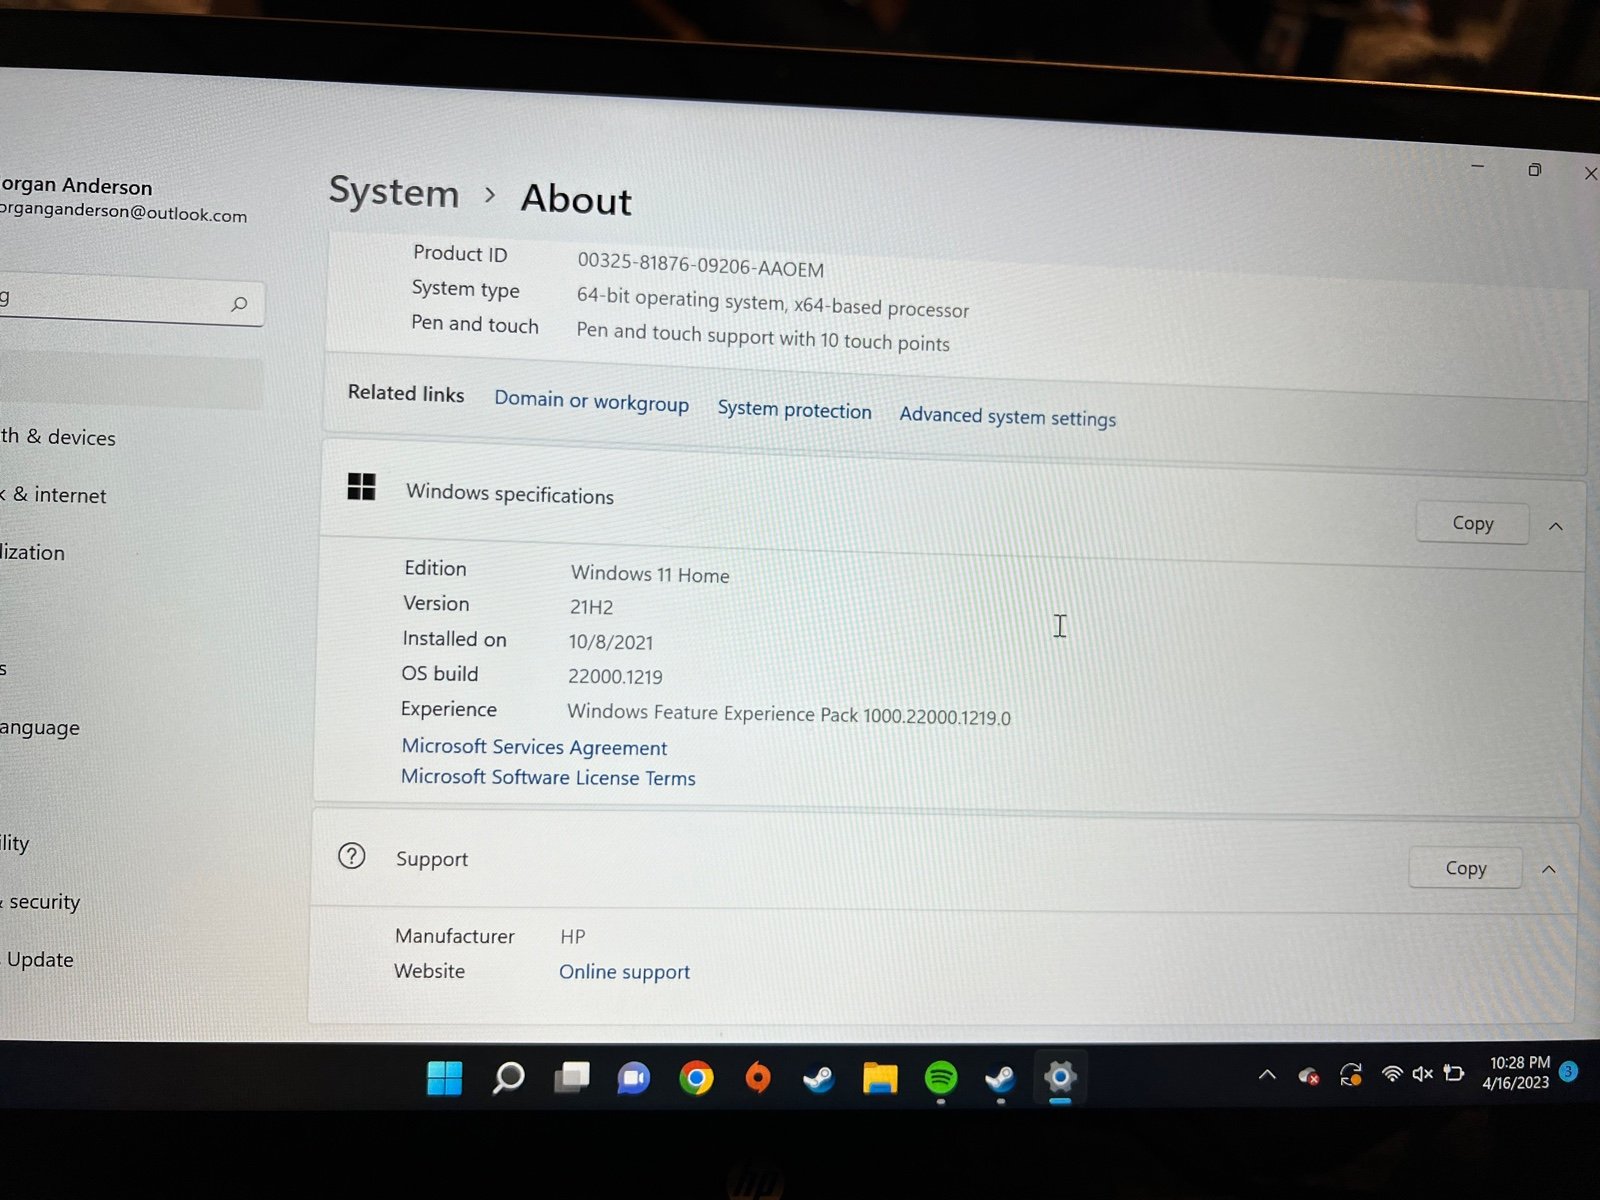1600x1200 pixels.
Task: Click the sync update tray icon
Action: click(x=1351, y=1075)
